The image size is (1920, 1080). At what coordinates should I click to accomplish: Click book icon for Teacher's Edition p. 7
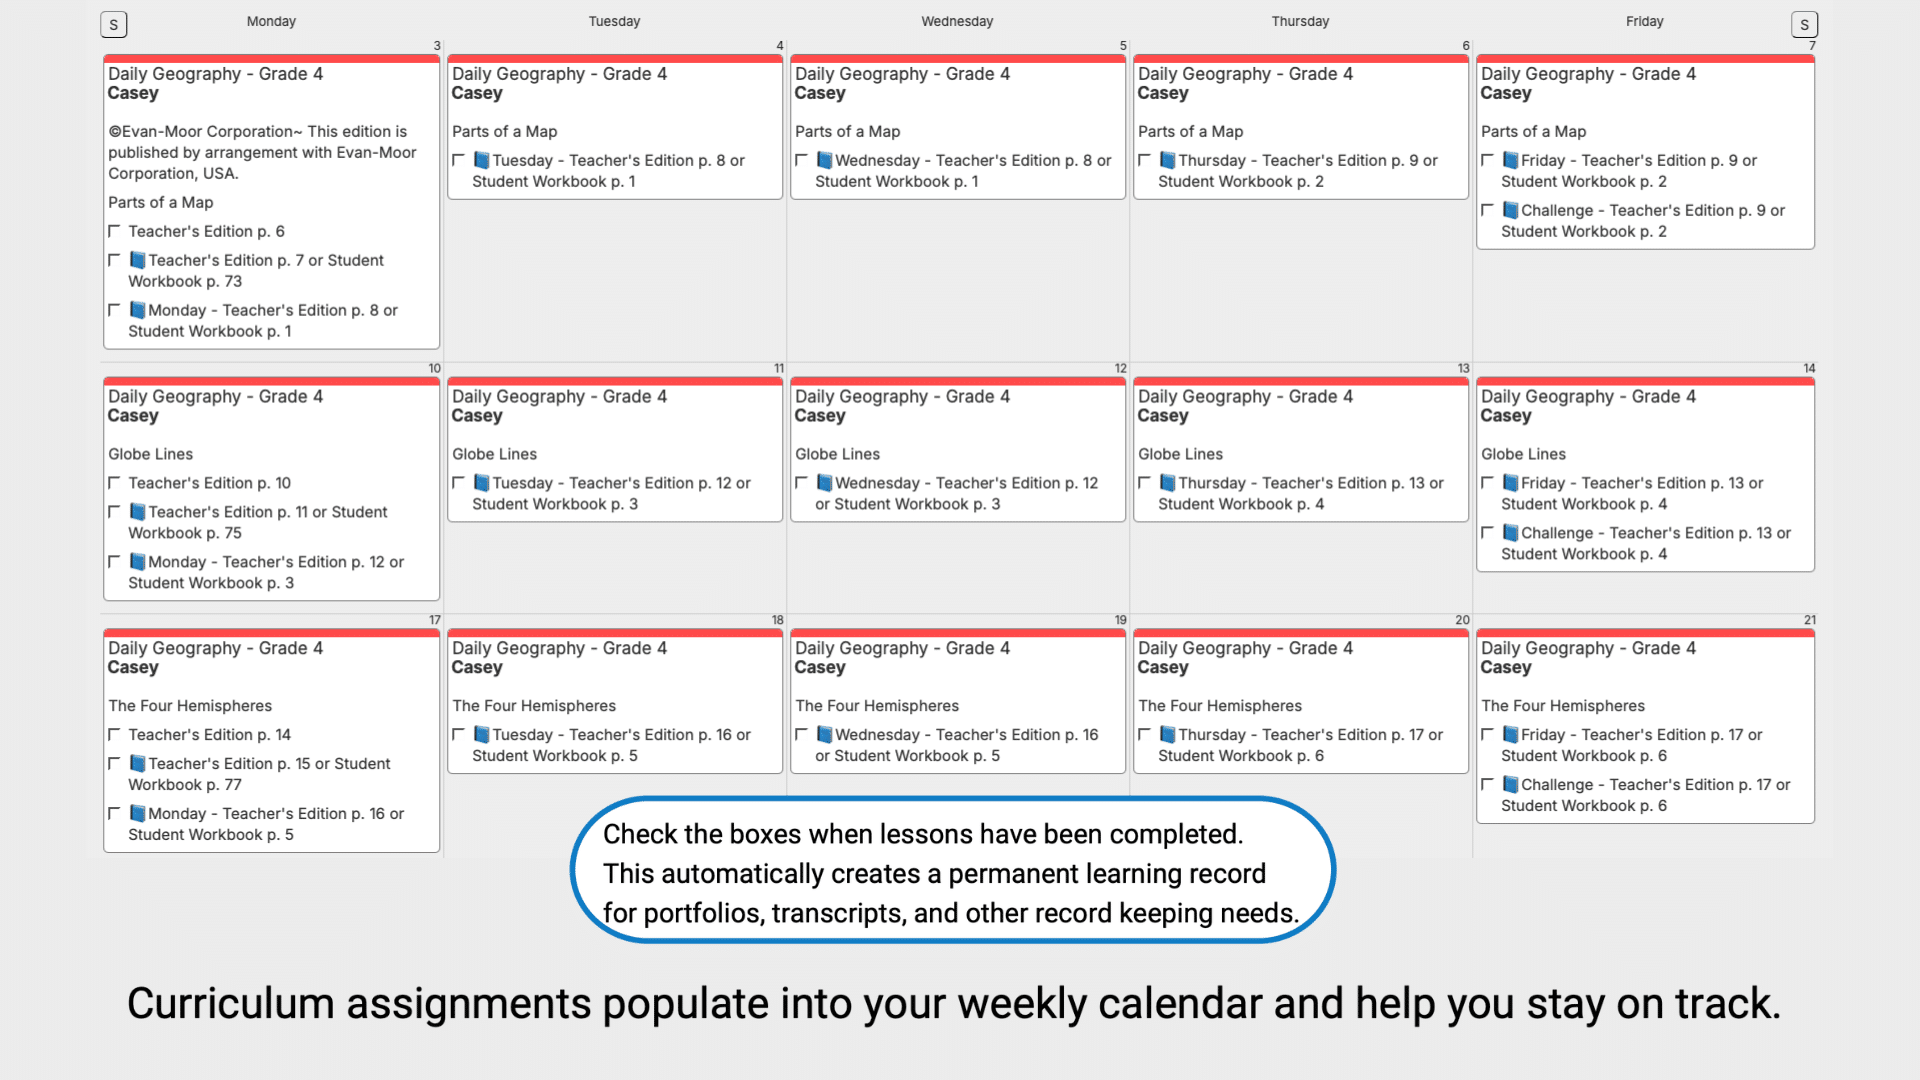[138, 260]
